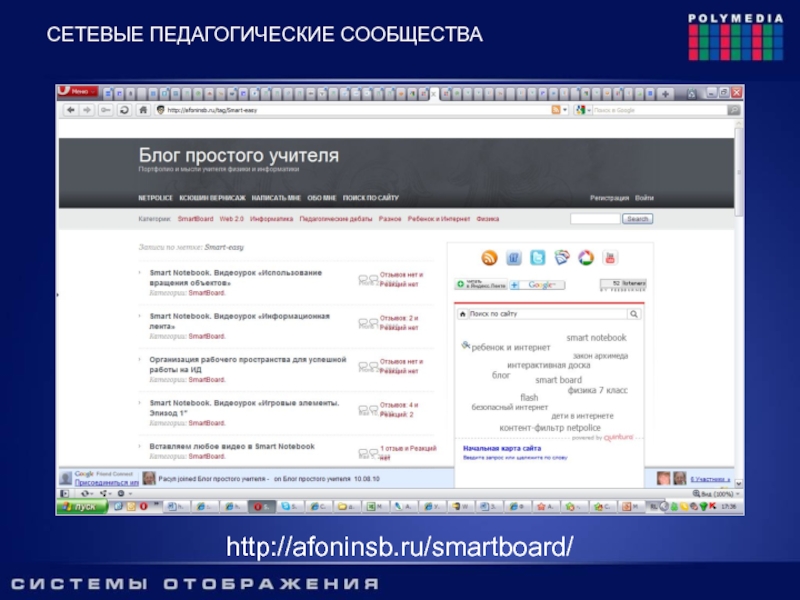This screenshot has height=600, width=800.
Task: Toggle the panel icon in browser status bar
Action: click(64, 494)
